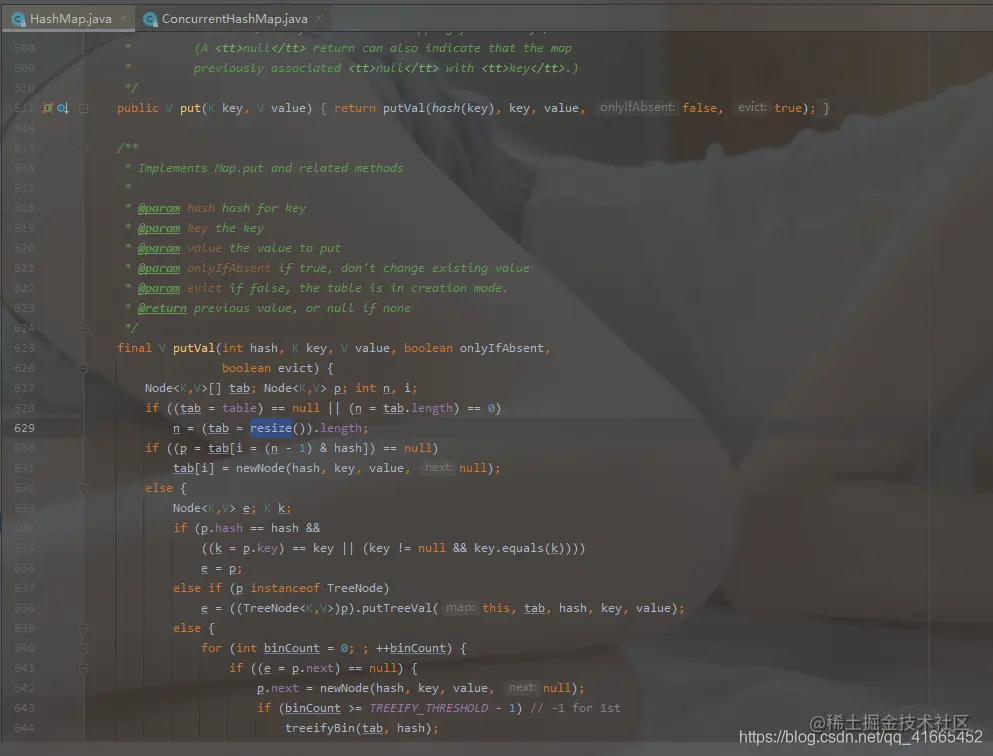This screenshot has width=993, height=756.
Task: Click 'Implements Map.put and related methods' comment
Action: [x=270, y=168]
